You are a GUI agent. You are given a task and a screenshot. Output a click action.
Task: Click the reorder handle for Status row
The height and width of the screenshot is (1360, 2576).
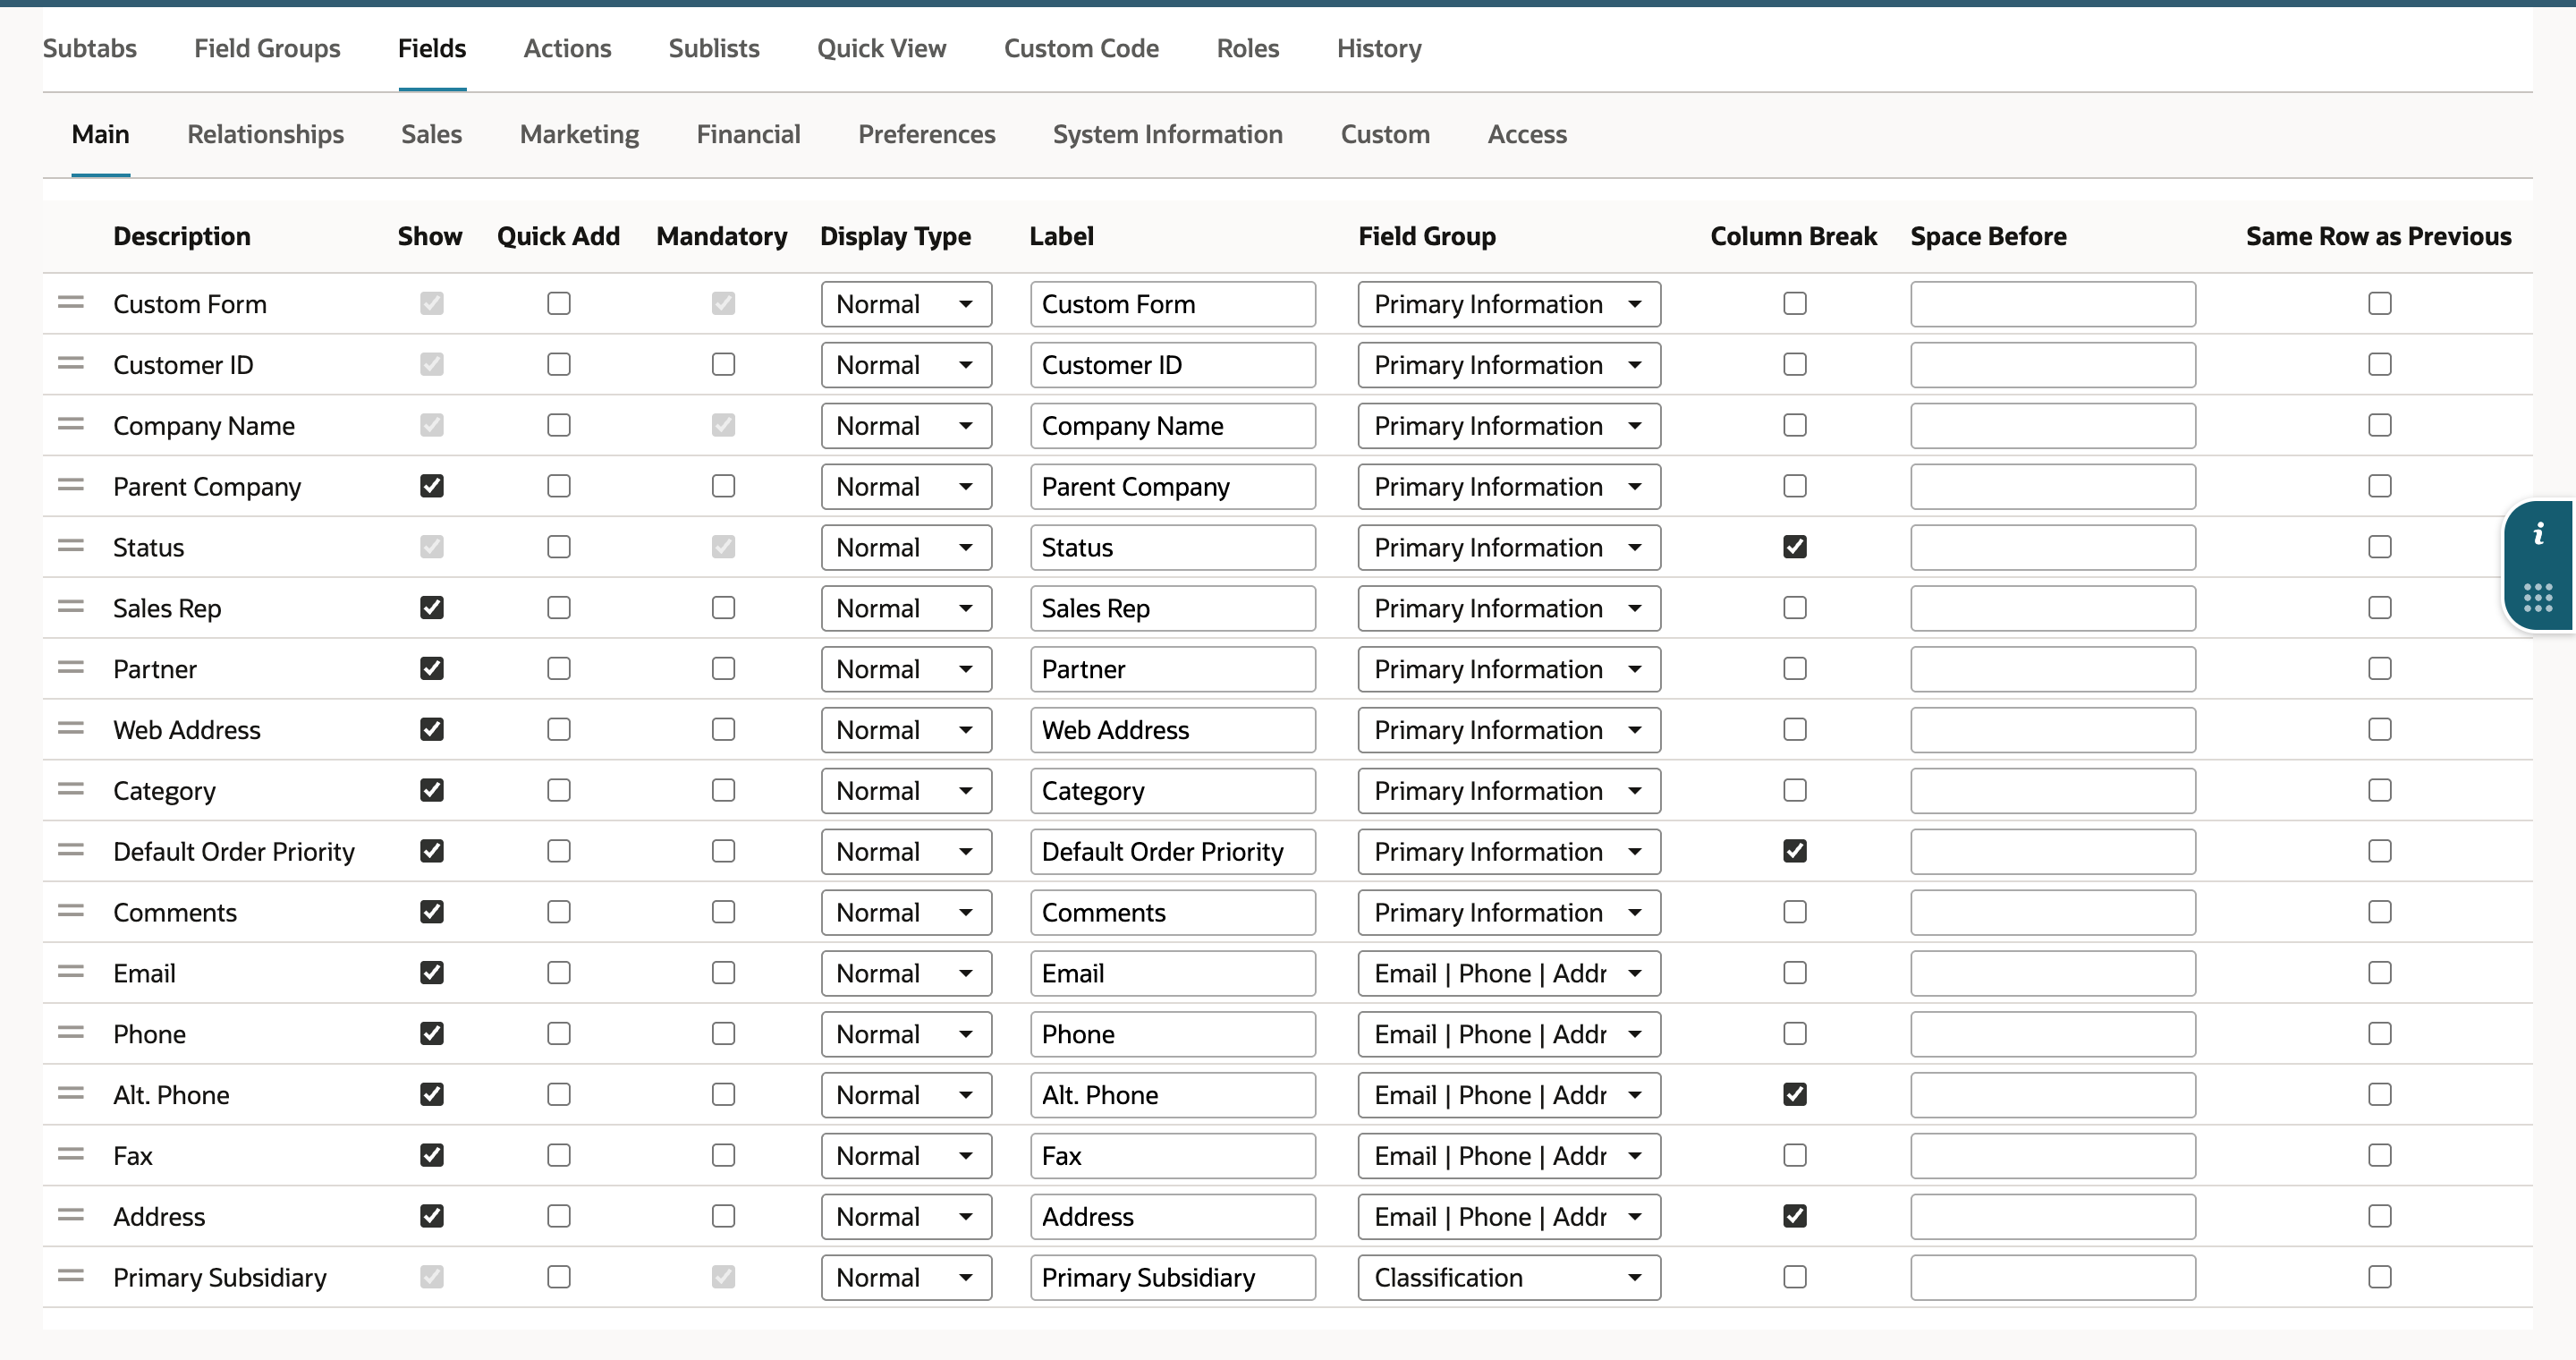[71, 546]
